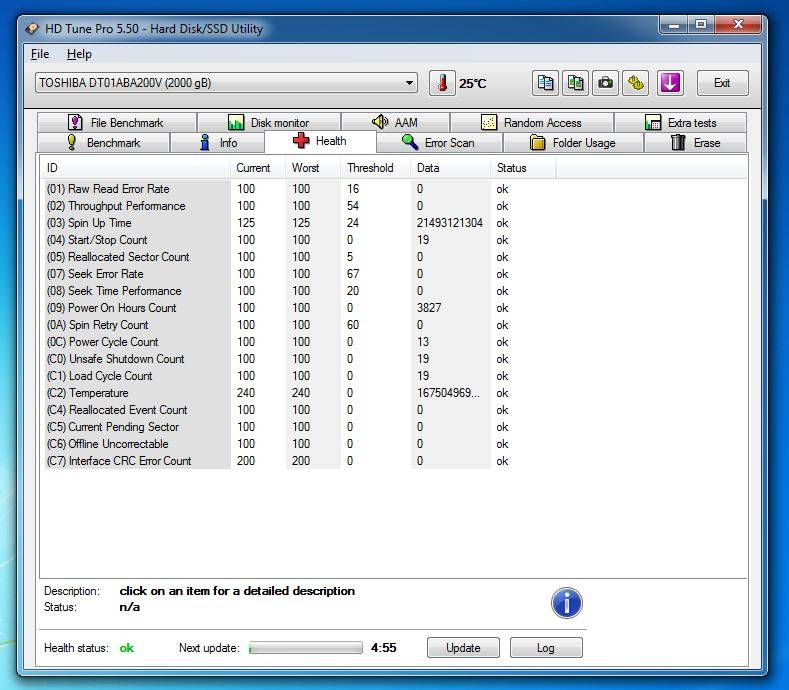The image size is (789, 690).
Task: Switch to the Extra tests tab
Action: [x=680, y=122]
